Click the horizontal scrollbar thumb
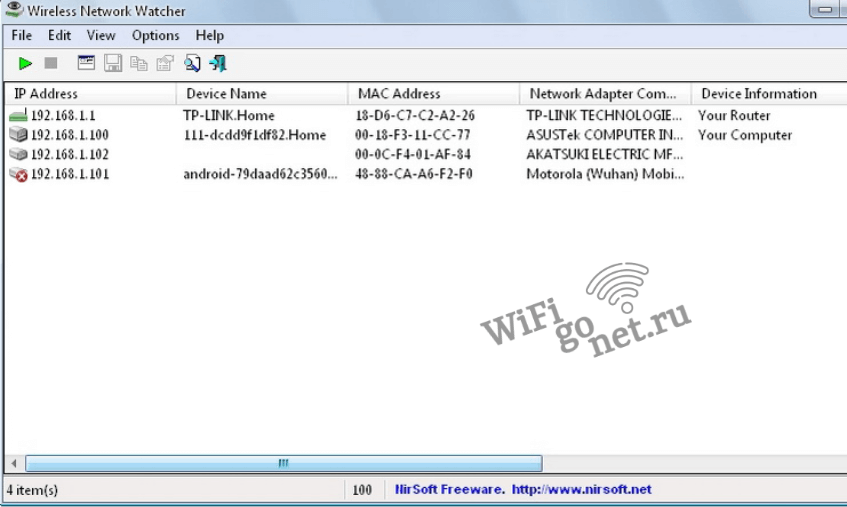 coord(283,464)
